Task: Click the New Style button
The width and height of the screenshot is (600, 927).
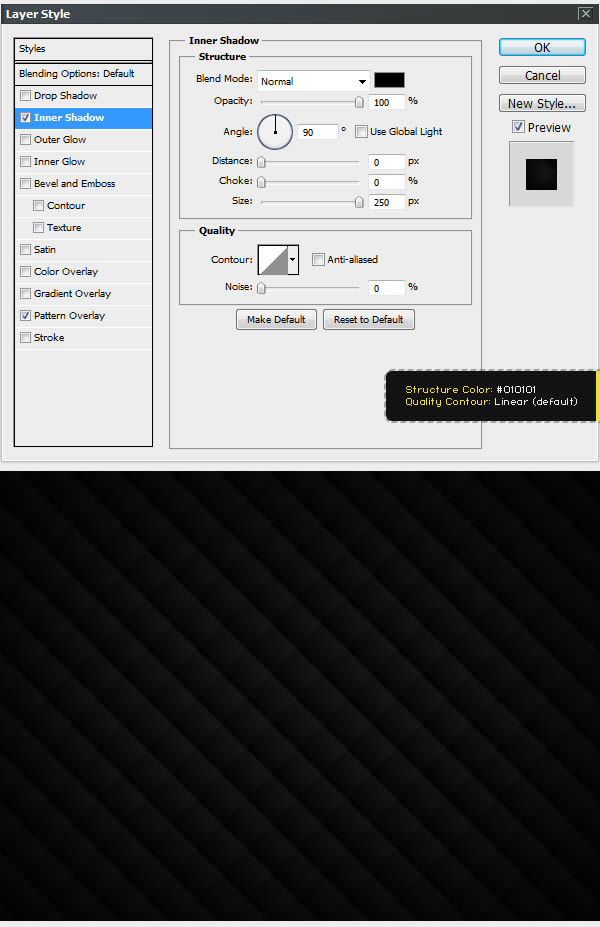Action: click(542, 103)
